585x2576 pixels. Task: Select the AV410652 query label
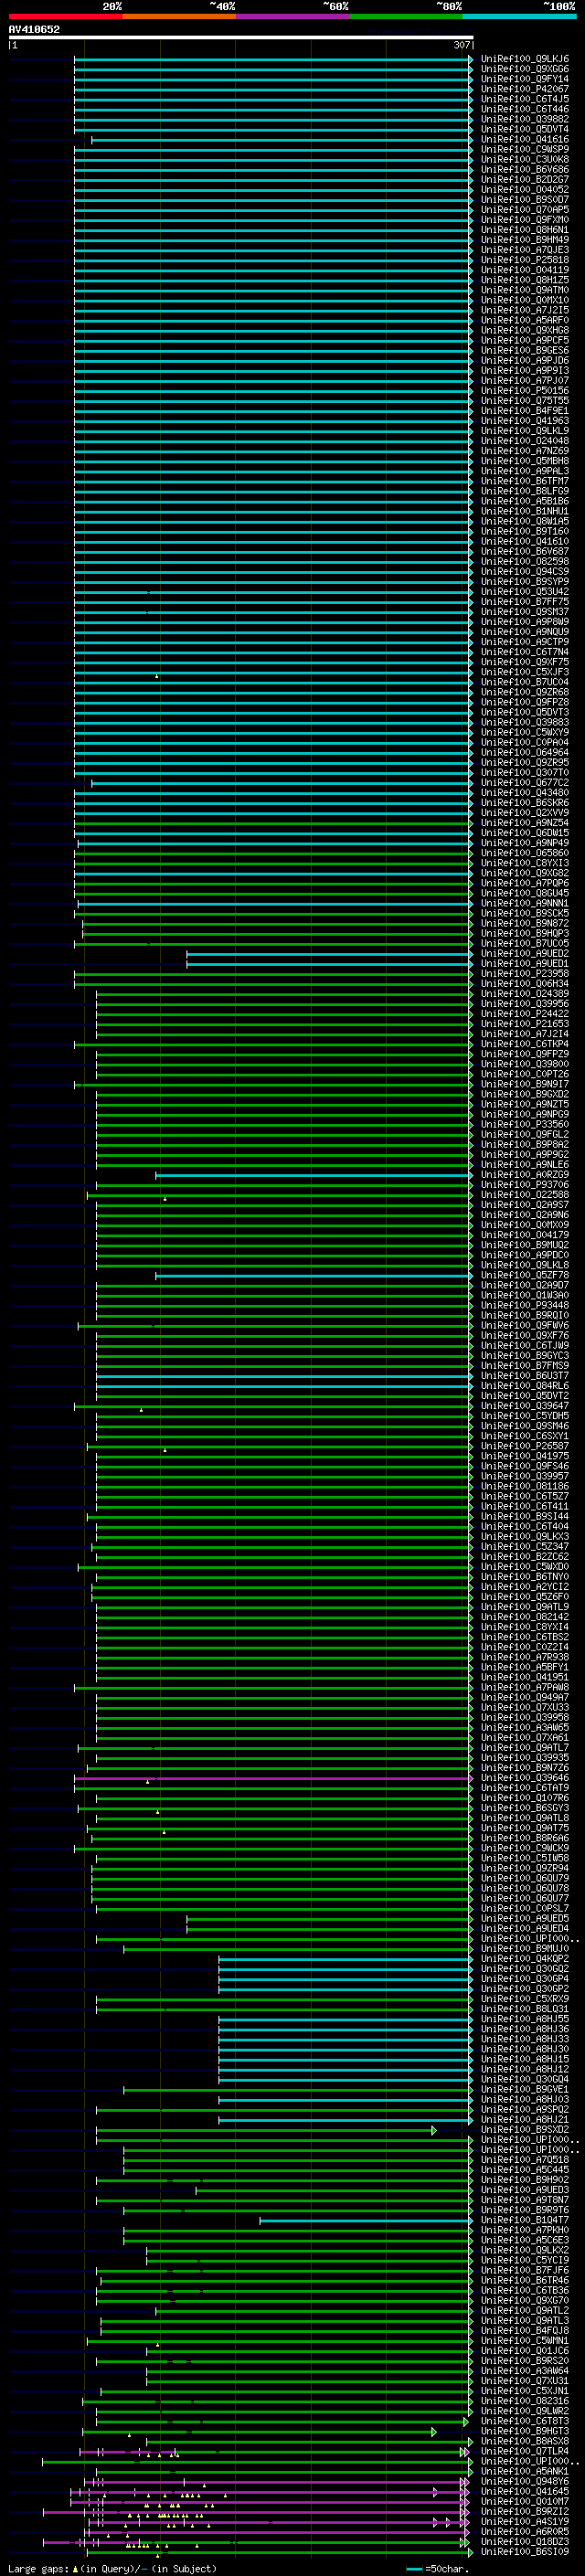pos(34,29)
